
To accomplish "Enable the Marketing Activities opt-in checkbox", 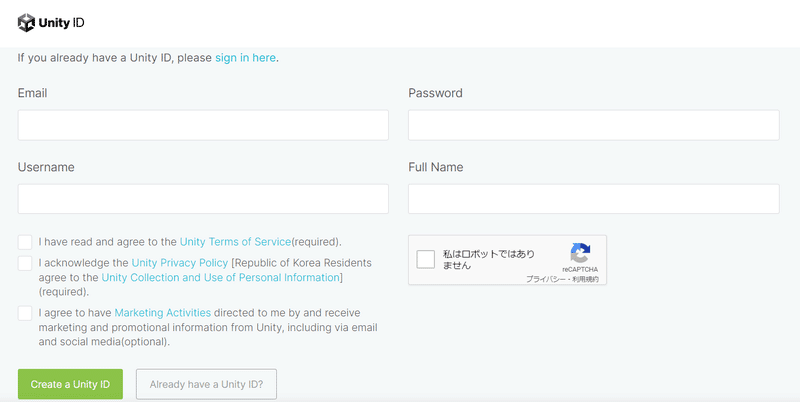I will tap(25, 313).
